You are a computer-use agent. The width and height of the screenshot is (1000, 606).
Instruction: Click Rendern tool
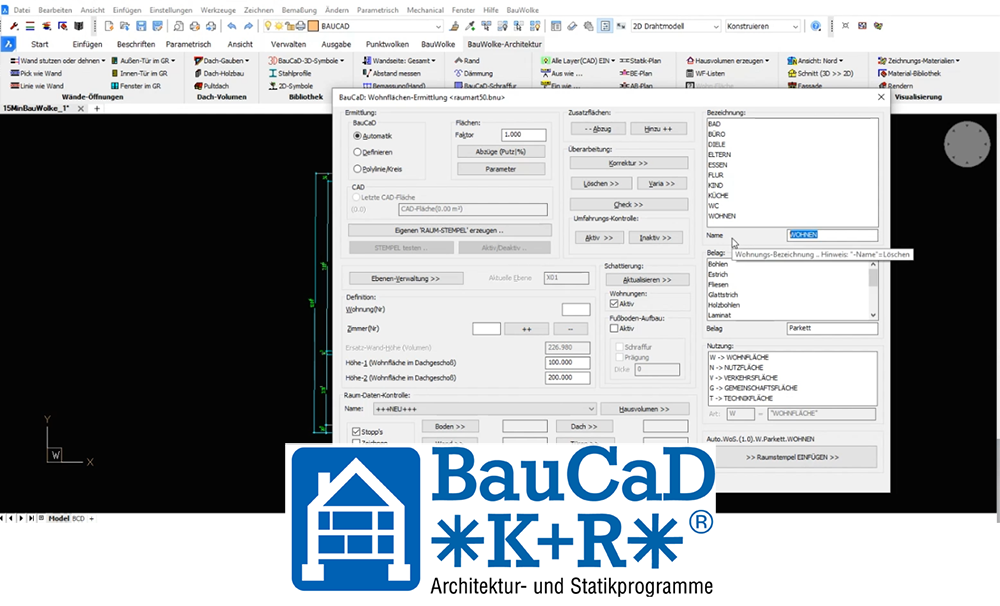pos(895,85)
